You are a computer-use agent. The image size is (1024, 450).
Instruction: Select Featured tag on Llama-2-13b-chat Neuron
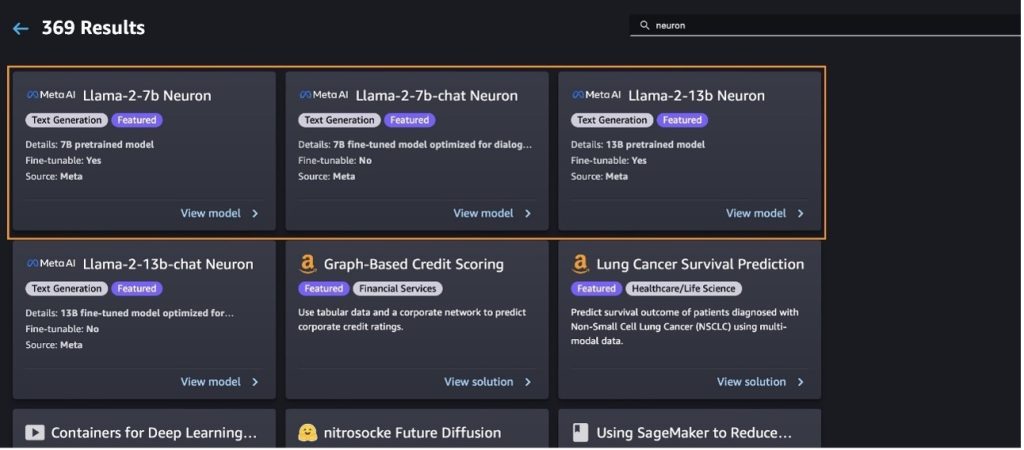136,289
